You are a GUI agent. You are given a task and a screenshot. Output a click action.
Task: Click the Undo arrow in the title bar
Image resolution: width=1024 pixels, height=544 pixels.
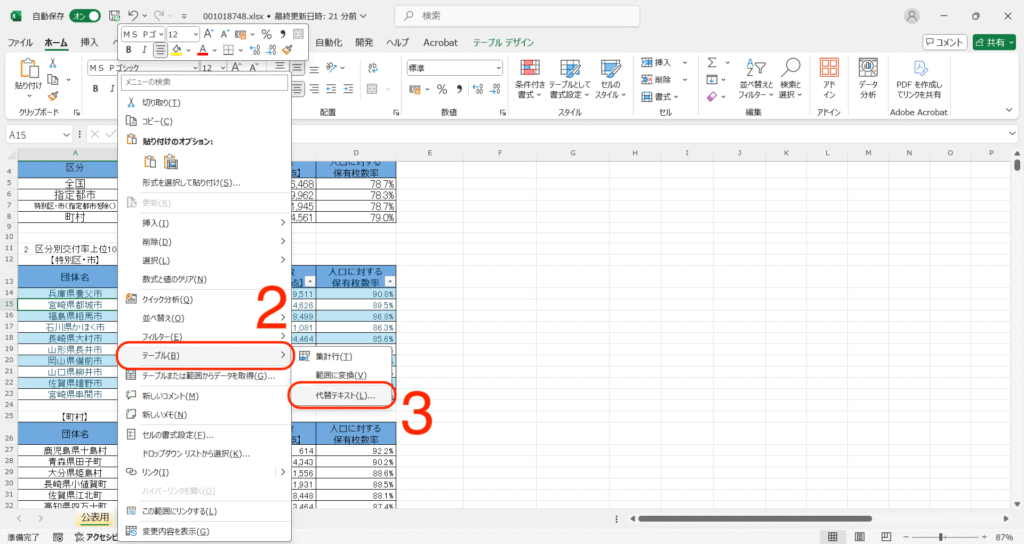point(133,16)
